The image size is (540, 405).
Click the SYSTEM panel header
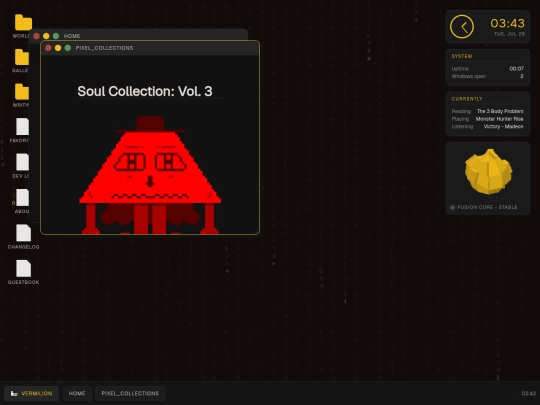click(462, 56)
